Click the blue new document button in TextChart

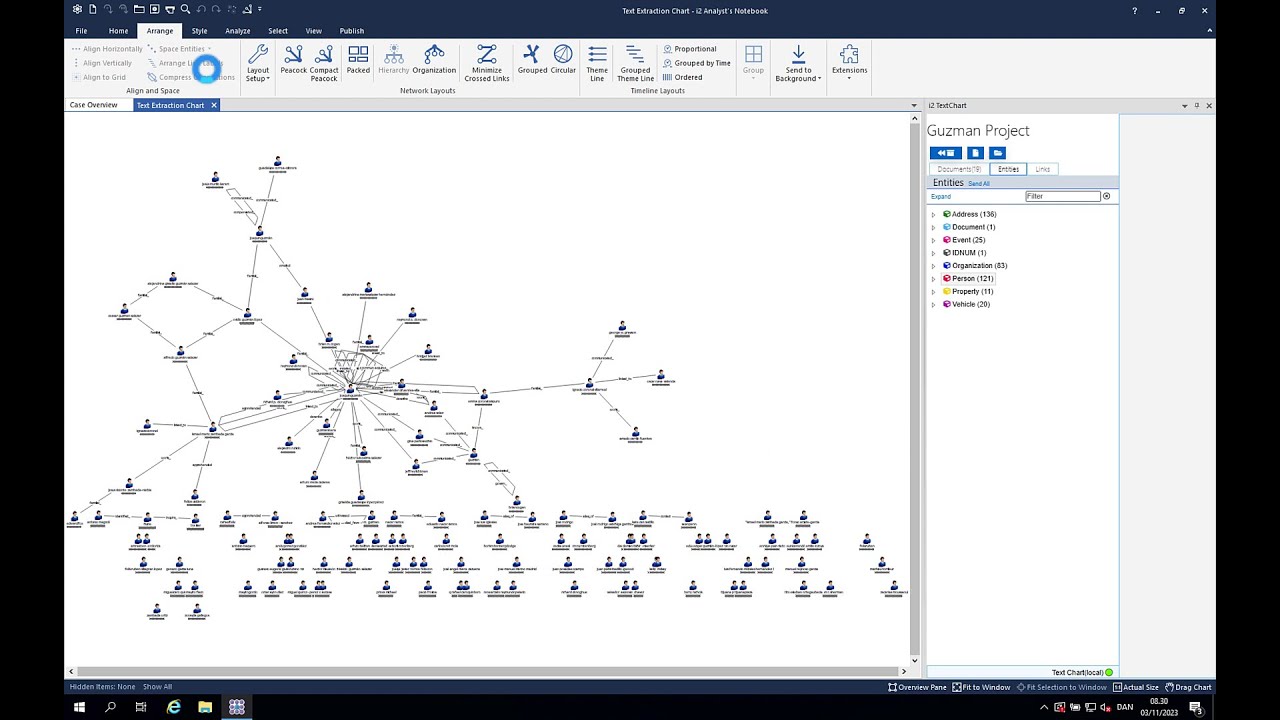point(975,153)
